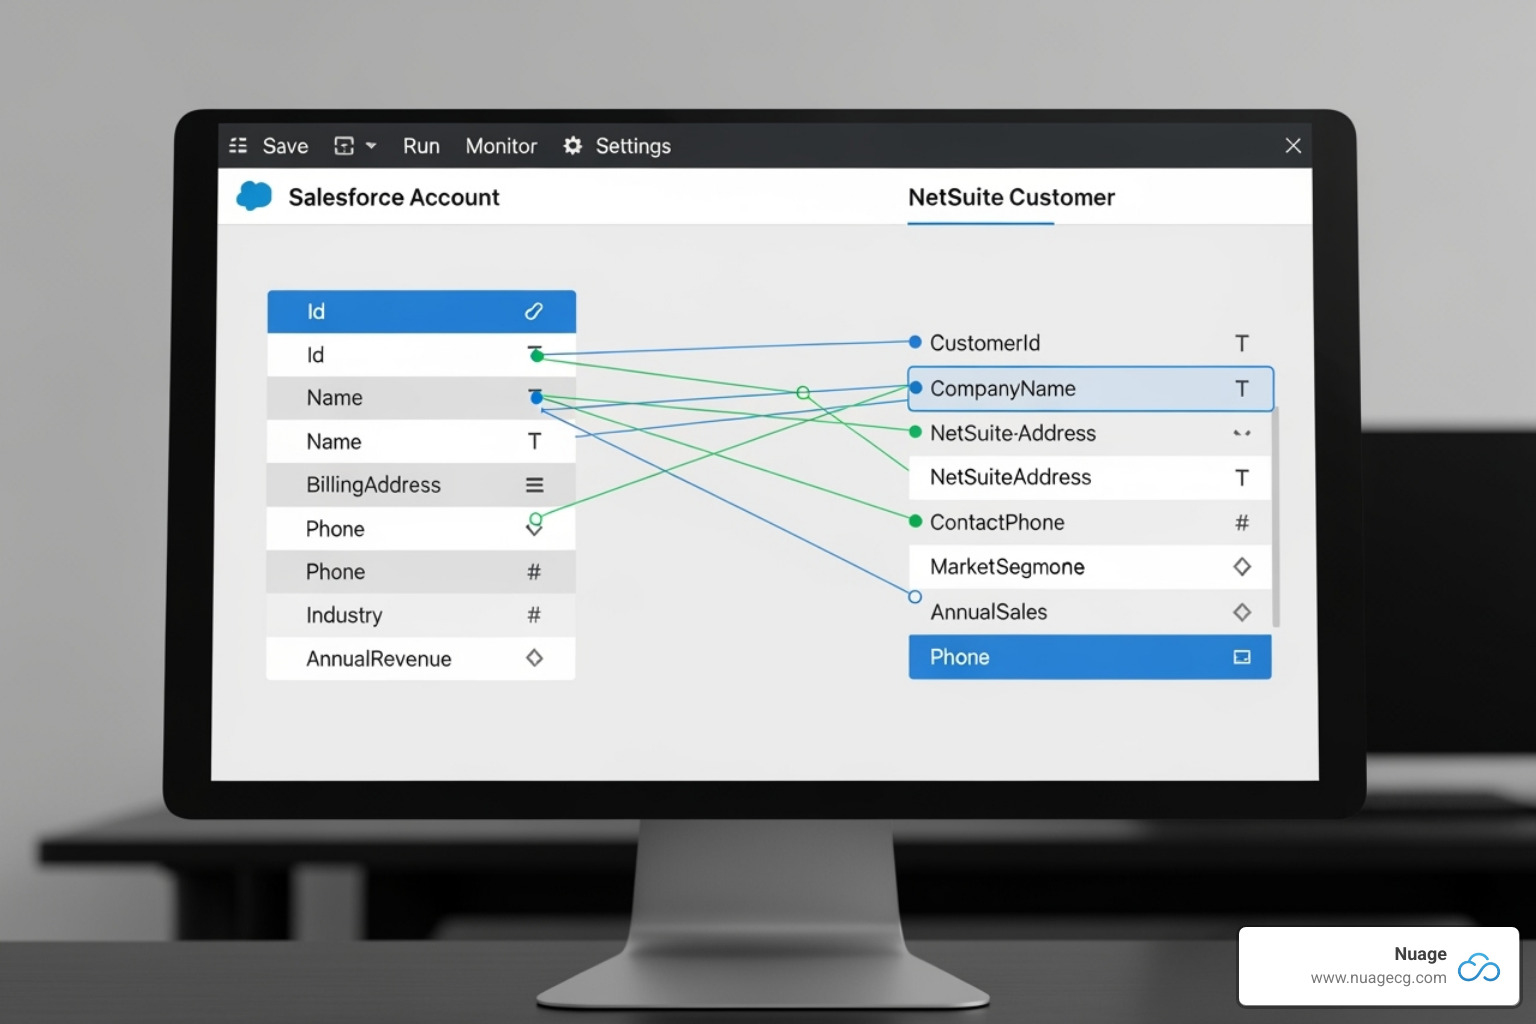The width and height of the screenshot is (1536, 1024).
Task: Click the green dot beside ContactPhone
Action: [x=915, y=521]
